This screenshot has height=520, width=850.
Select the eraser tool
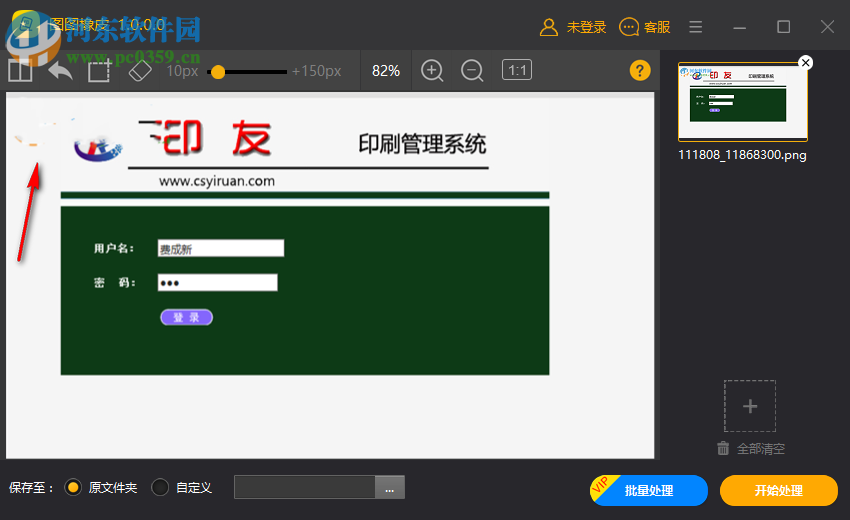click(140, 70)
